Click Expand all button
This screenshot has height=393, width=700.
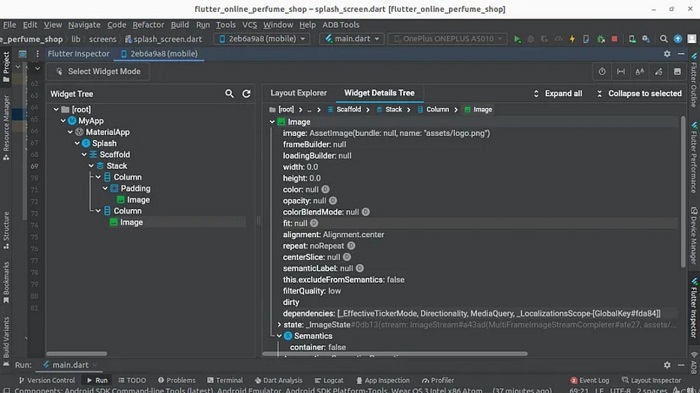point(558,93)
